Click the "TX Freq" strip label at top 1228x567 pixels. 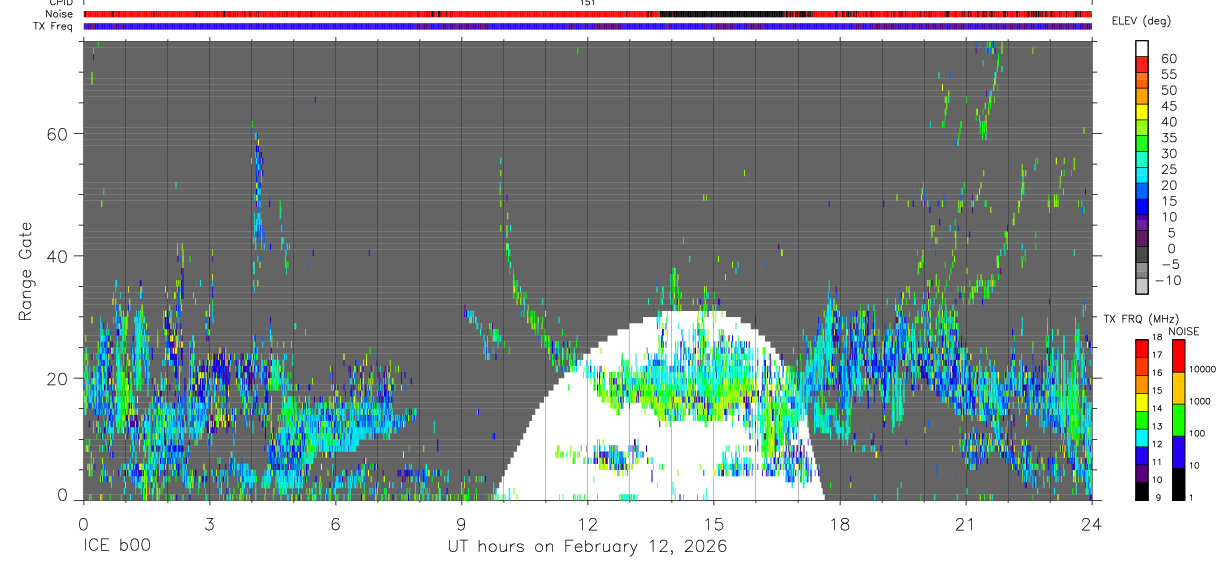(x=55, y=26)
